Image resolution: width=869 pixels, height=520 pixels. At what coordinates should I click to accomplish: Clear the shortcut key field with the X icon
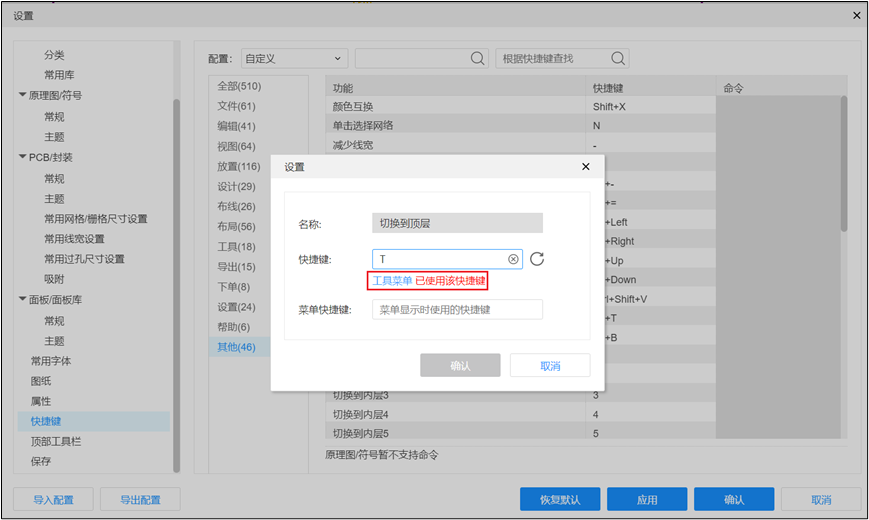pos(513,259)
